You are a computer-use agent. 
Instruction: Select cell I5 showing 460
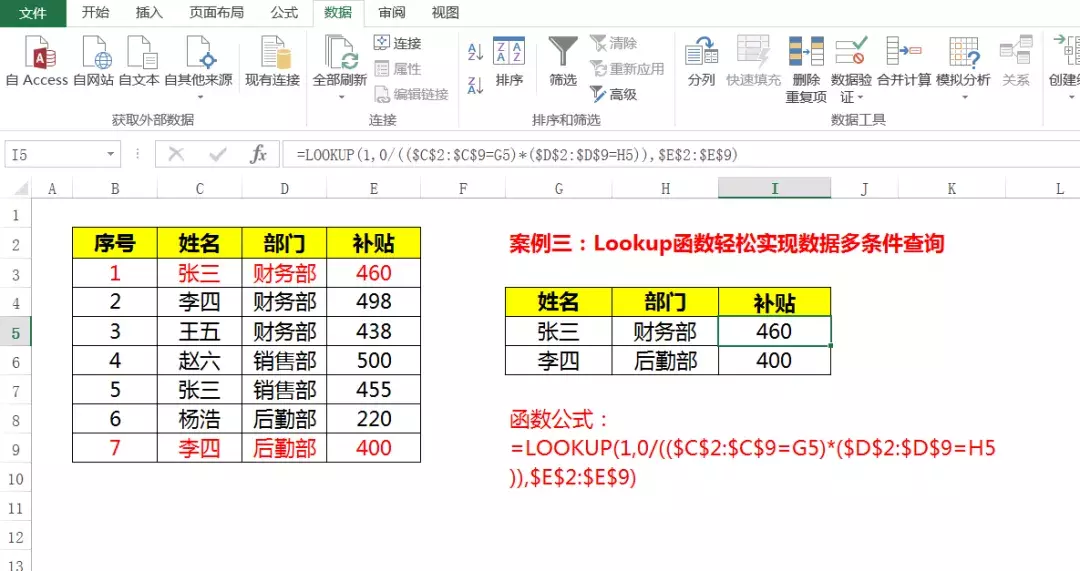(774, 331)
